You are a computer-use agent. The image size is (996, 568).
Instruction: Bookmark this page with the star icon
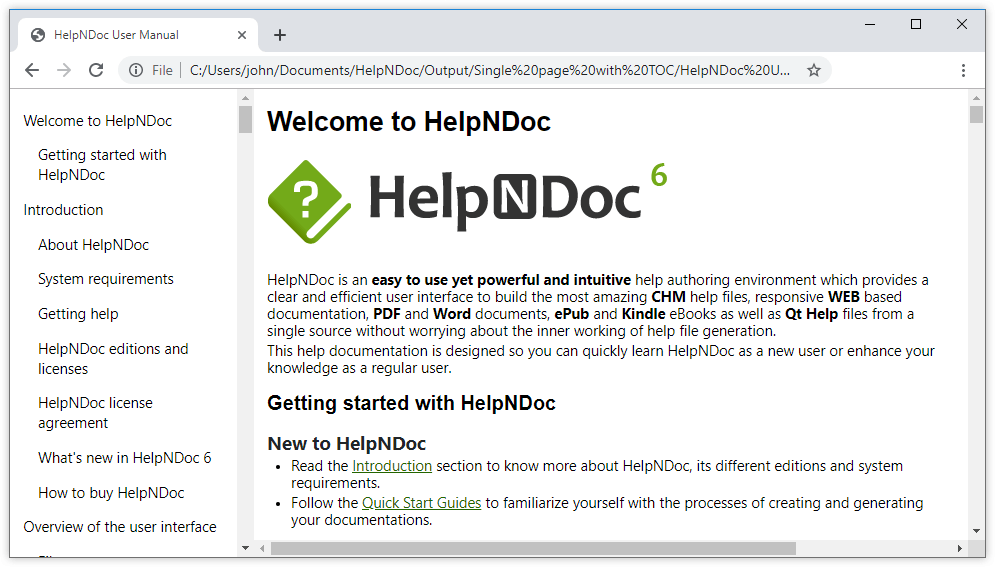[x=814, y=70]
